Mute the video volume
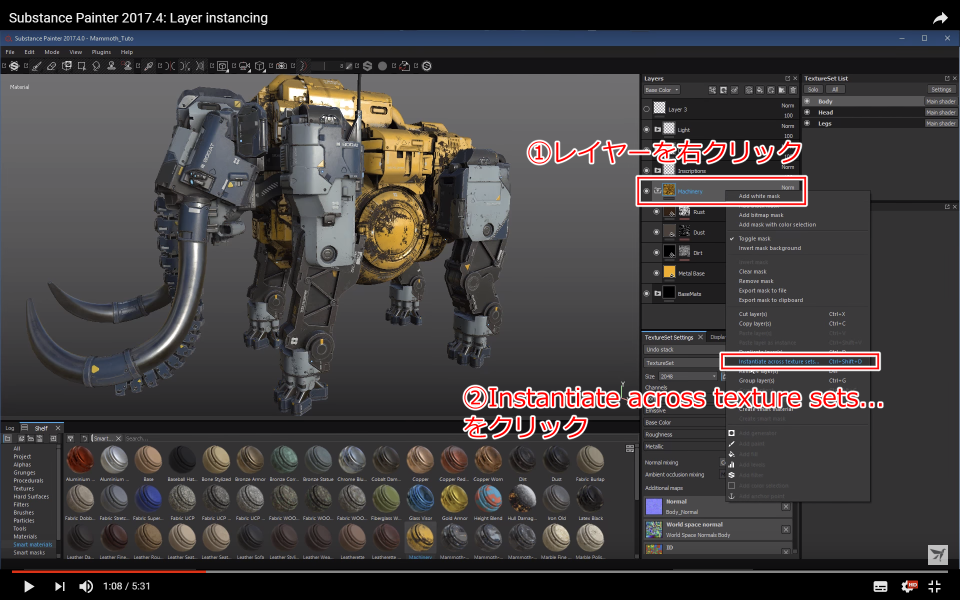Screen dimensions: 960x600 pyautogui.click(x=86, y=586)
